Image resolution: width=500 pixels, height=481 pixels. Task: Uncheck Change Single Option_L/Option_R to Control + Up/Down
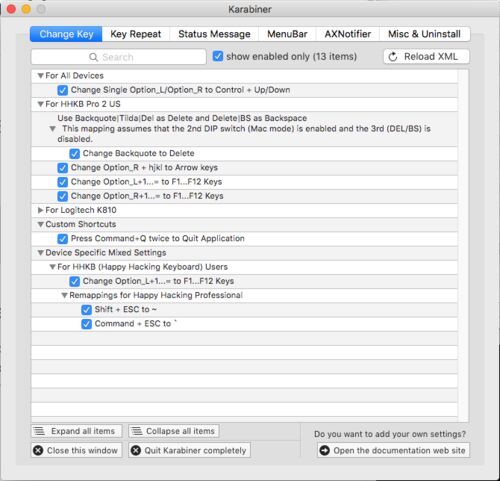coord(62,90)
